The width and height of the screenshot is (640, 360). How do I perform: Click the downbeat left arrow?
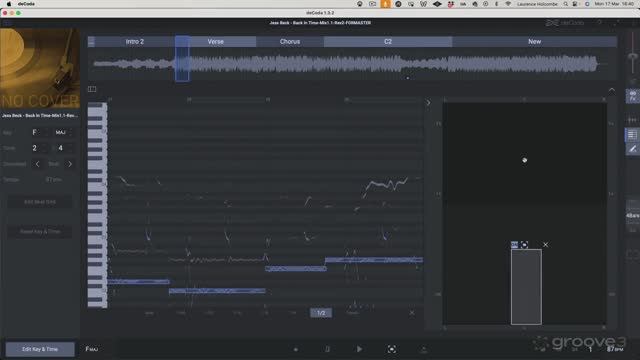38,164
